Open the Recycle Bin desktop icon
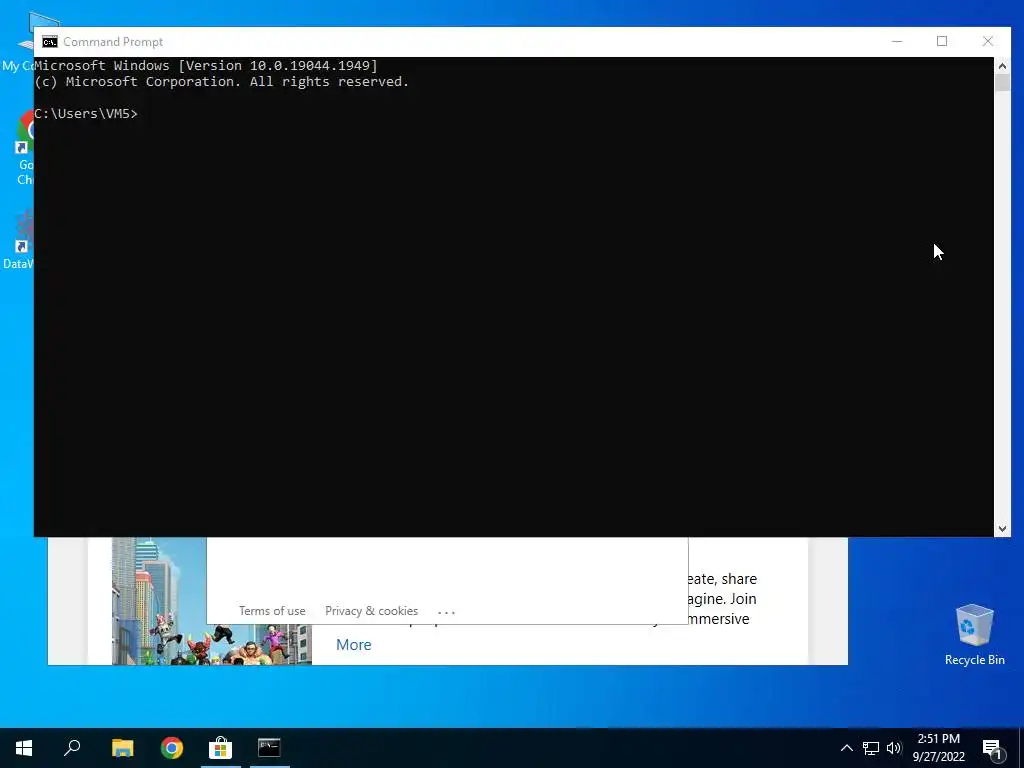Image resolution: width=1024 pixels, height=768 pixels. (974, 635)
